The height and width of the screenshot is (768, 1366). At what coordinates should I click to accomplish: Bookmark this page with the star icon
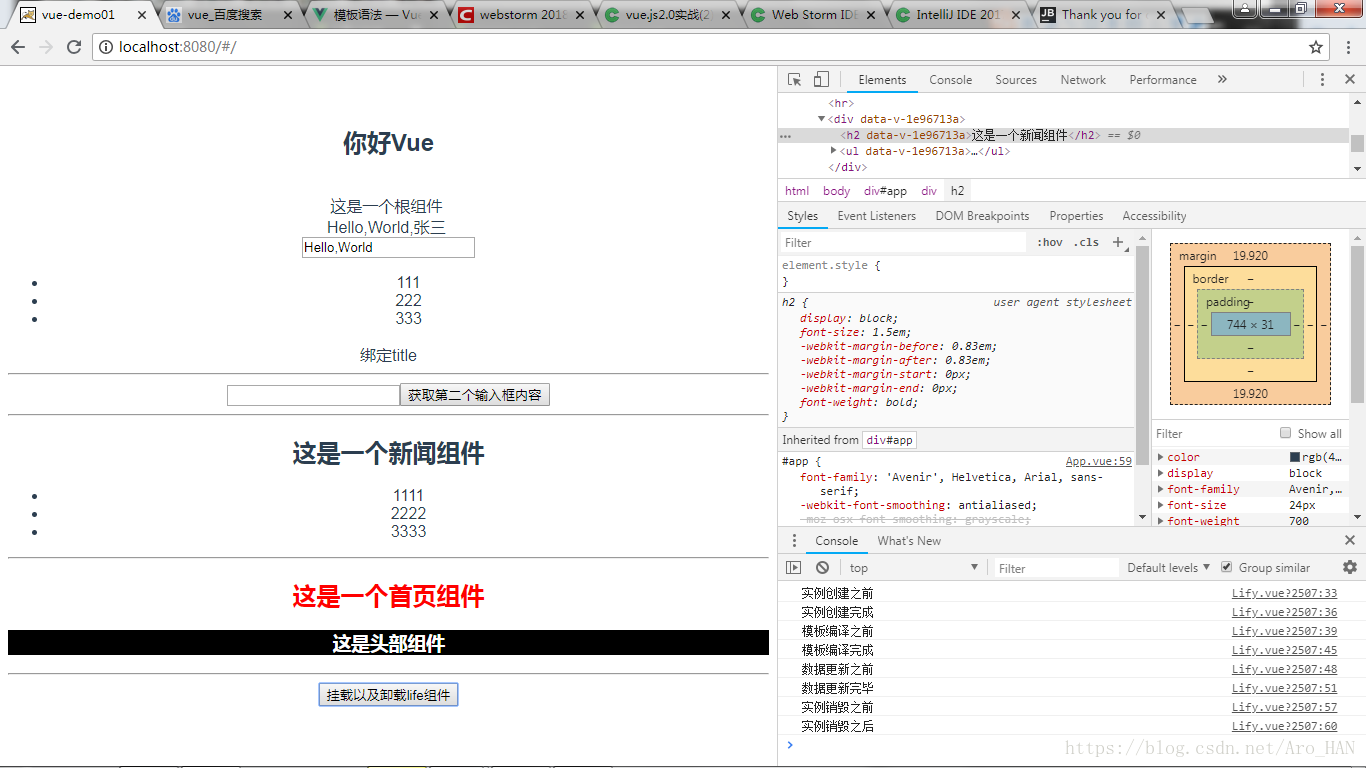(x=1316, y=47)
